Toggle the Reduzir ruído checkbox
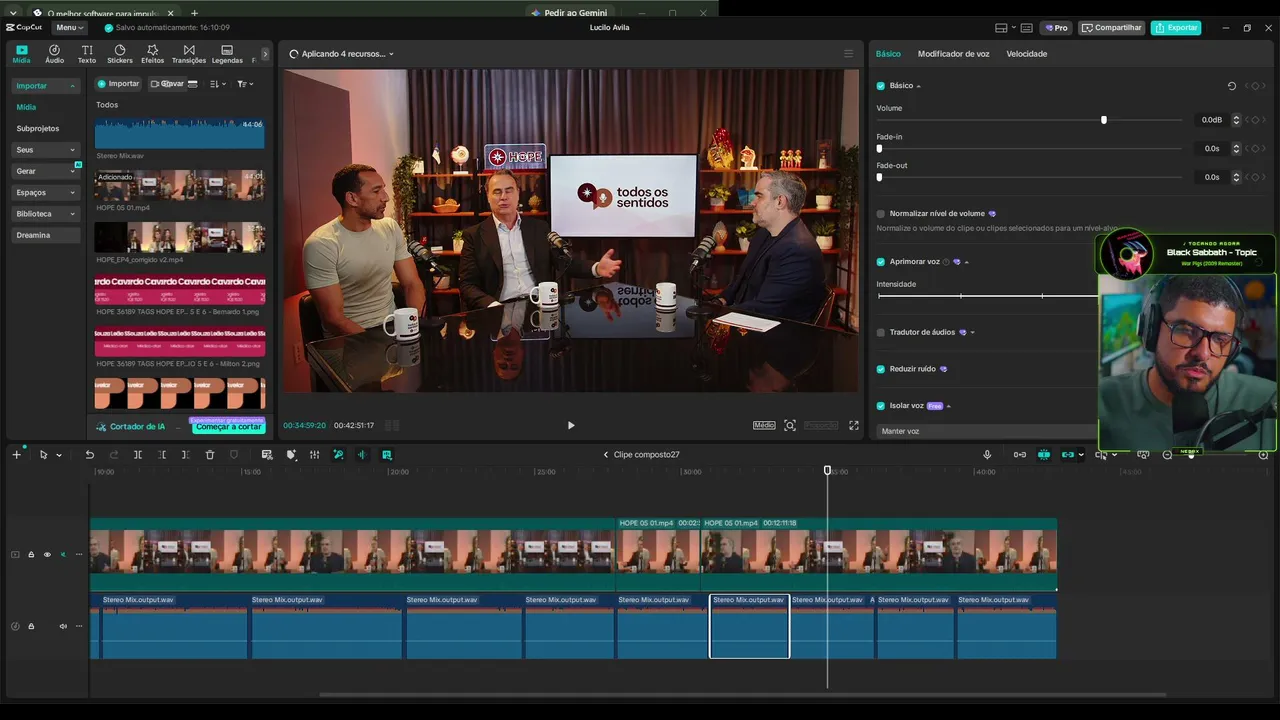The image size is (1280, 720). click(x=881, y=369)
